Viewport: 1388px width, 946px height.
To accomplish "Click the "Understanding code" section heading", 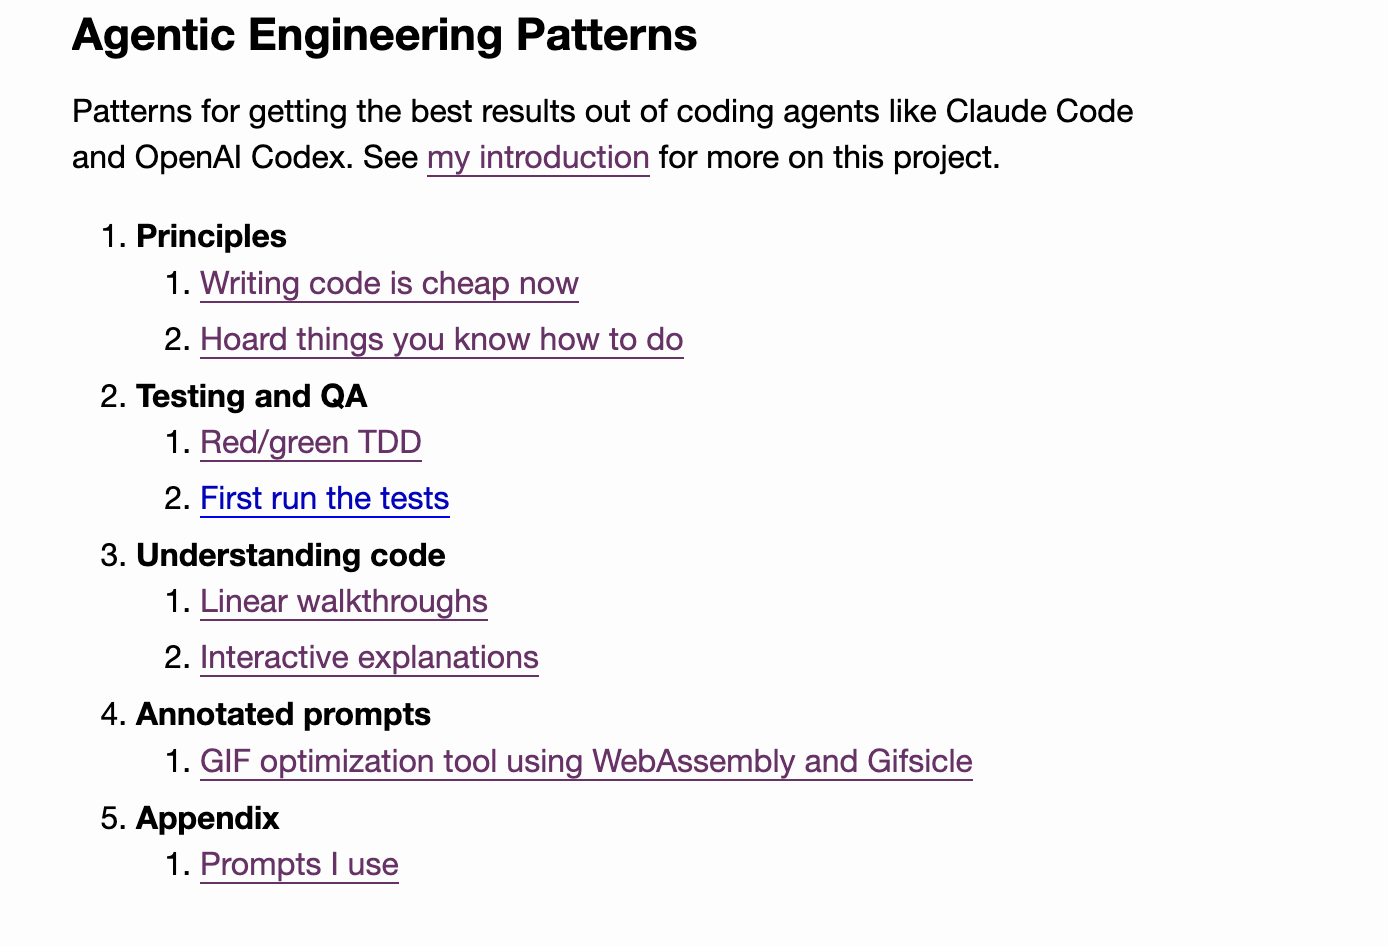I will pos(290,556).
